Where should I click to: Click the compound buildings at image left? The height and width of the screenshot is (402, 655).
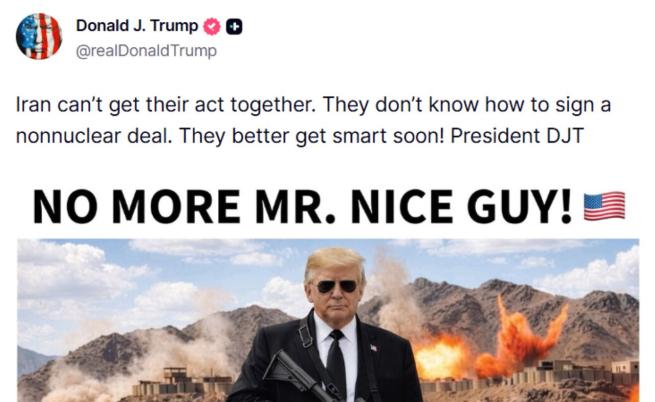(x=182, y=383)
